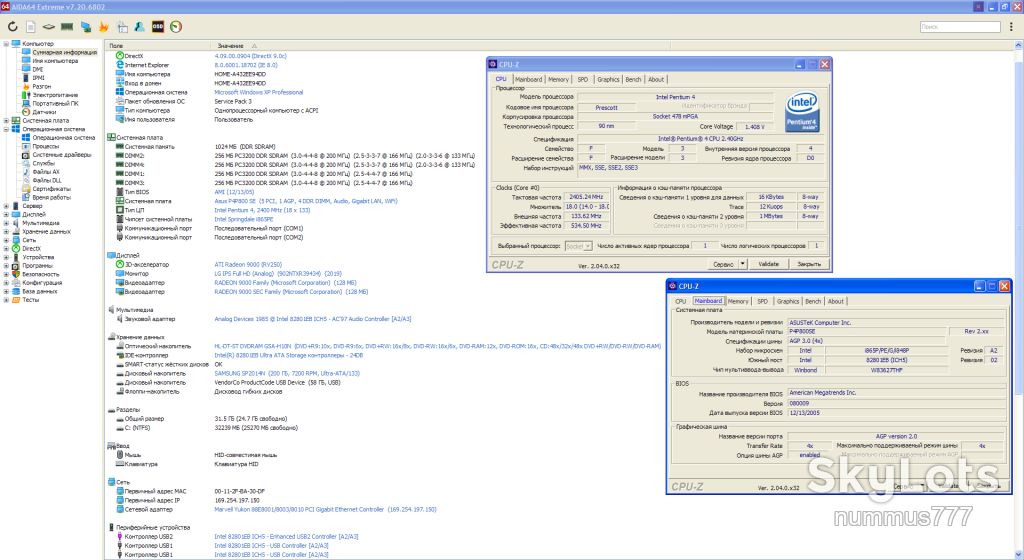The image size is (1024, 560).
Task: Select Процессы under Операционная система
Action: click(45, 146)
